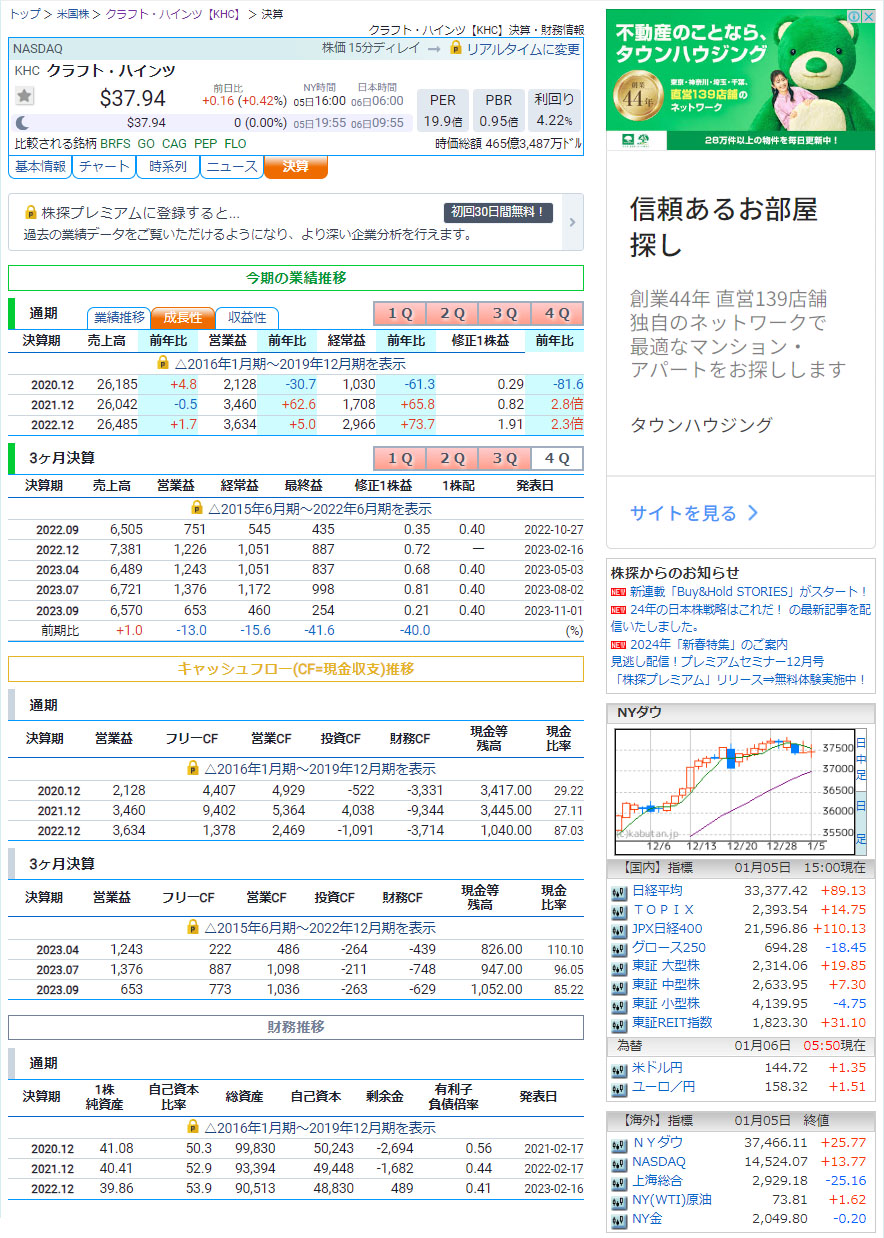Click chart icon next to NASDAQ index
The height and width of the screenshot is (1238, 884).
pos(619,1162)
